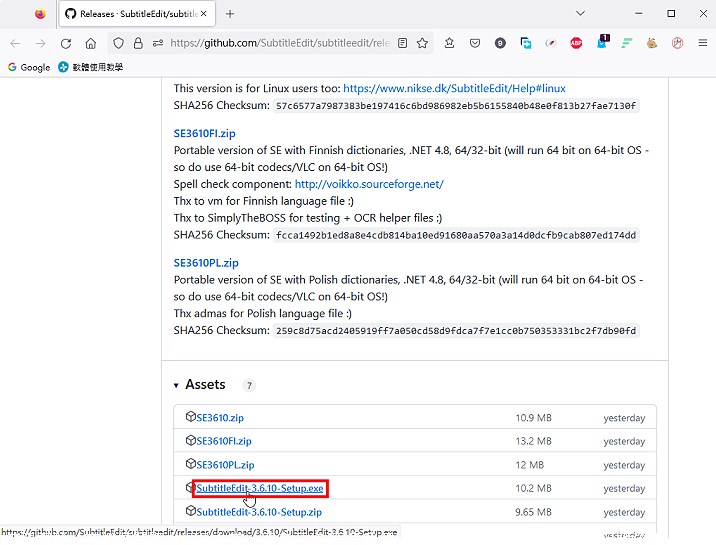Download SubtitleEdit-3.6.10-Setup.exe
The height and width of the screenshot is (545, 716).
pos(260,488)
